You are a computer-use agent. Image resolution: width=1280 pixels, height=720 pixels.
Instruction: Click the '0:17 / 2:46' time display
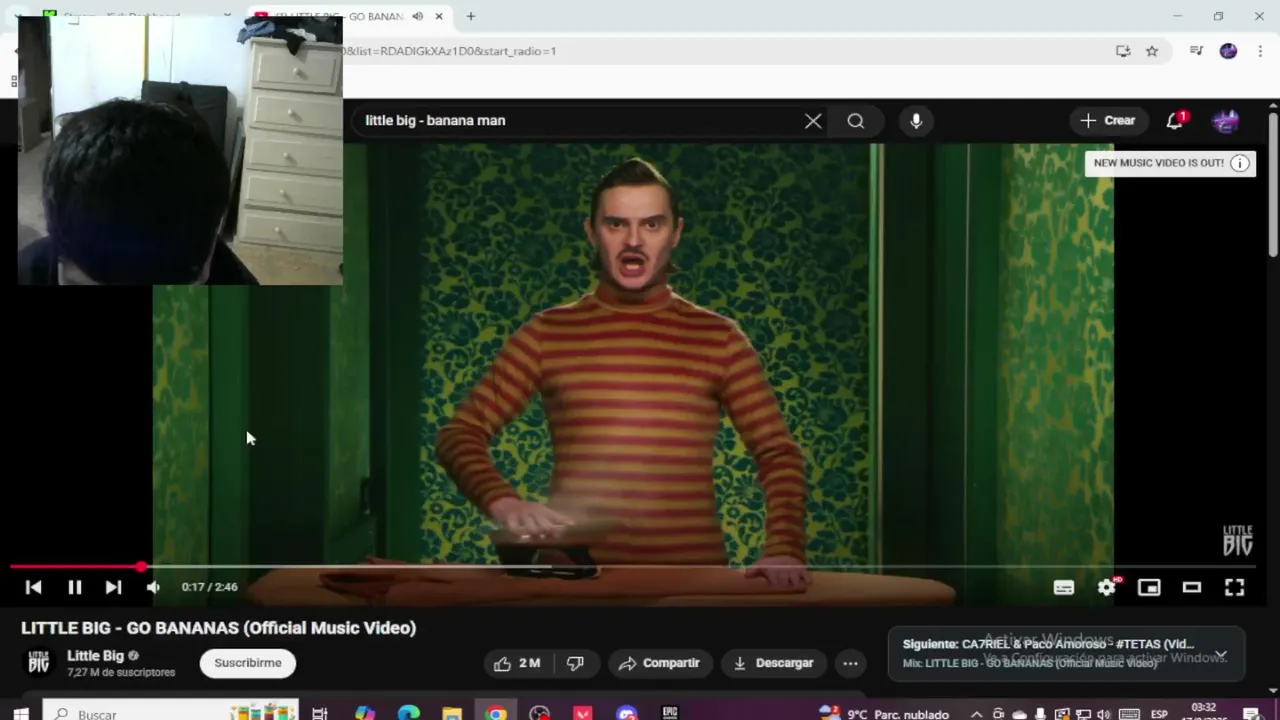(x=209, y=587)
